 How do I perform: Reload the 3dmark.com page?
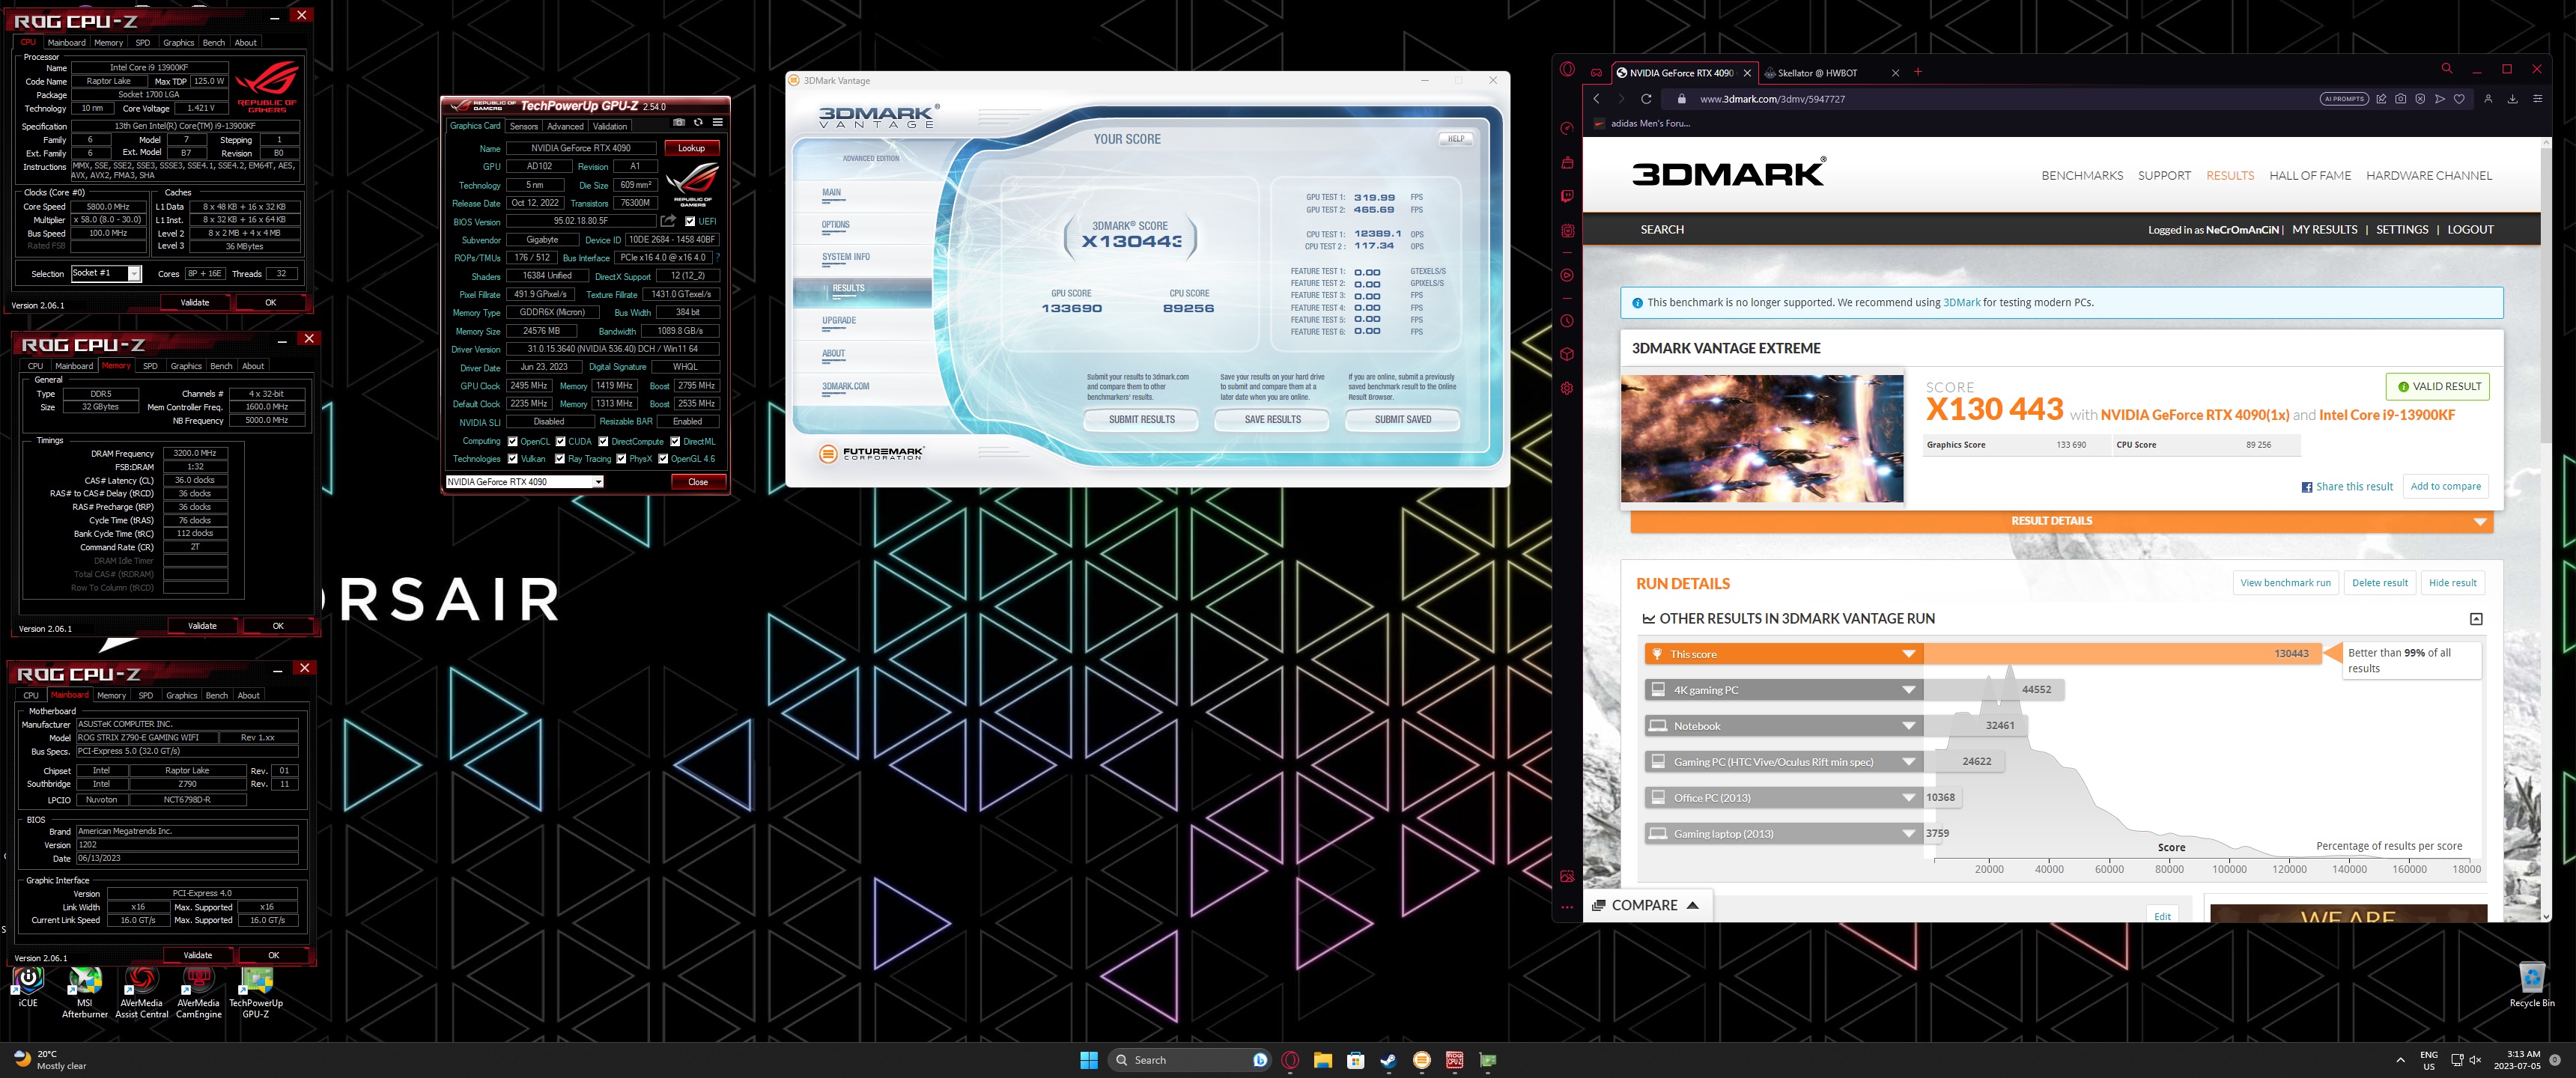pos(1646,99)
